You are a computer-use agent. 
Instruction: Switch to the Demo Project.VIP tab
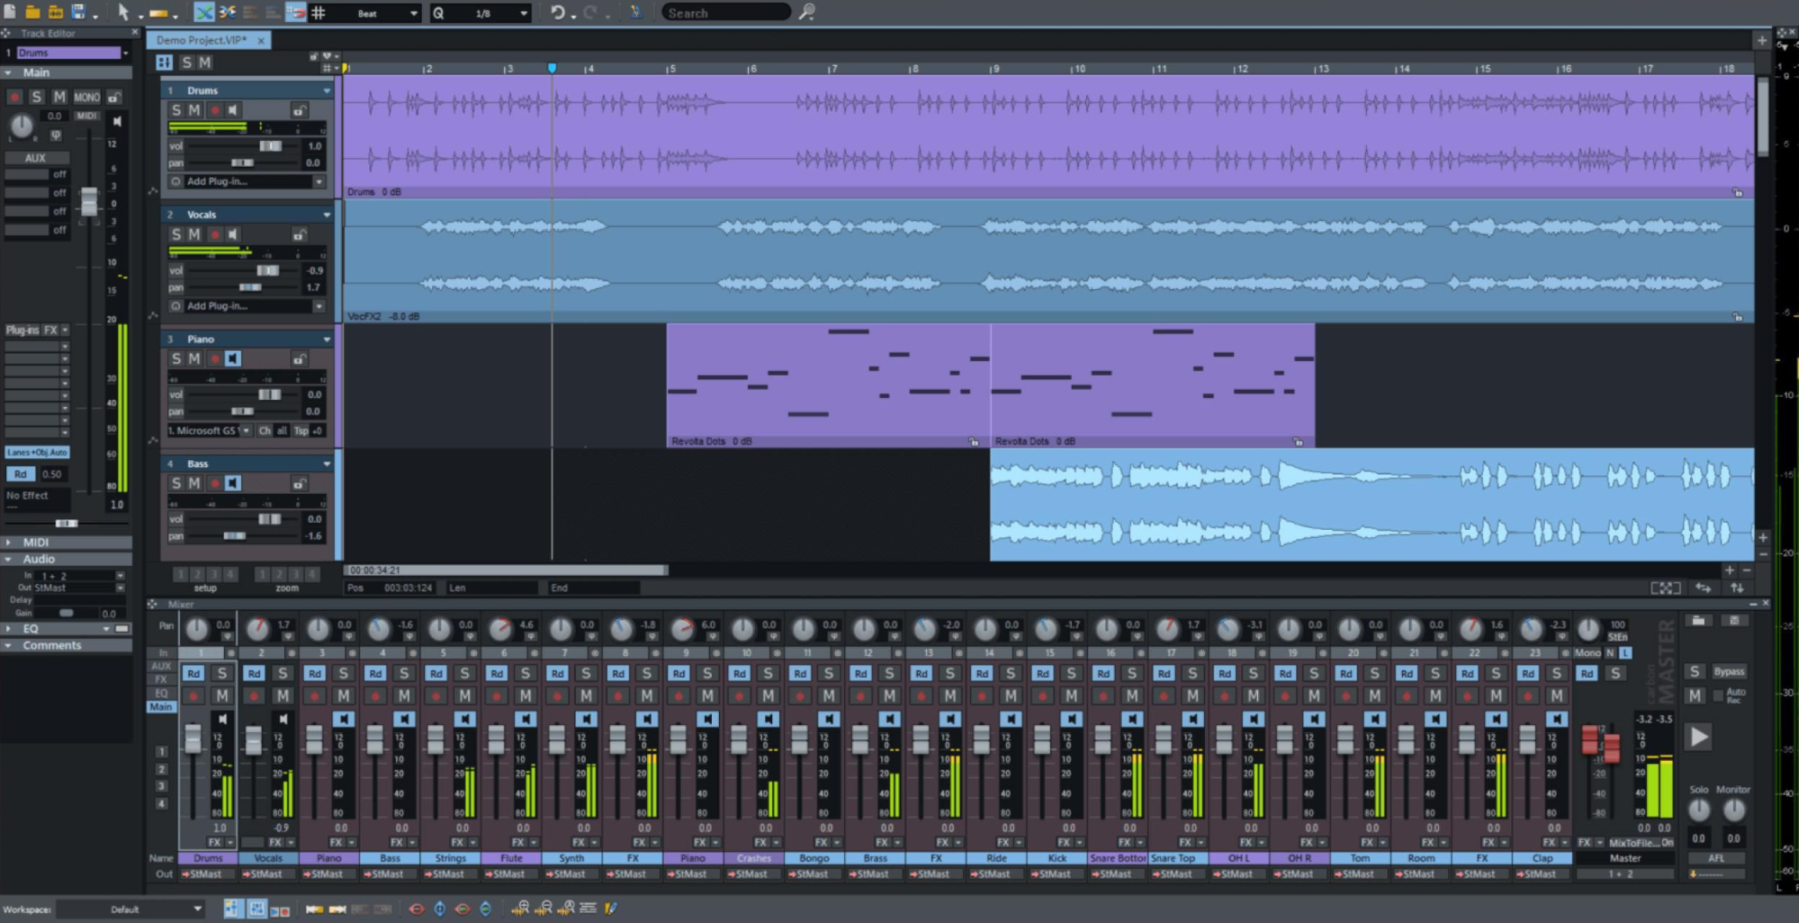pos(200,40)
